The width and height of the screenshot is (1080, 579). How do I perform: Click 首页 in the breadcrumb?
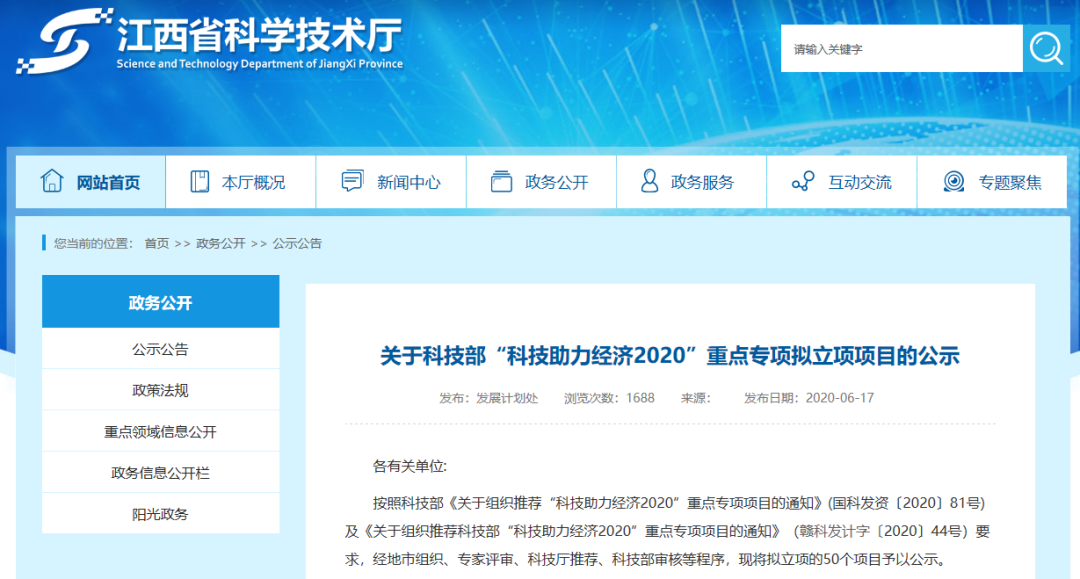click(x=156, y=243)
